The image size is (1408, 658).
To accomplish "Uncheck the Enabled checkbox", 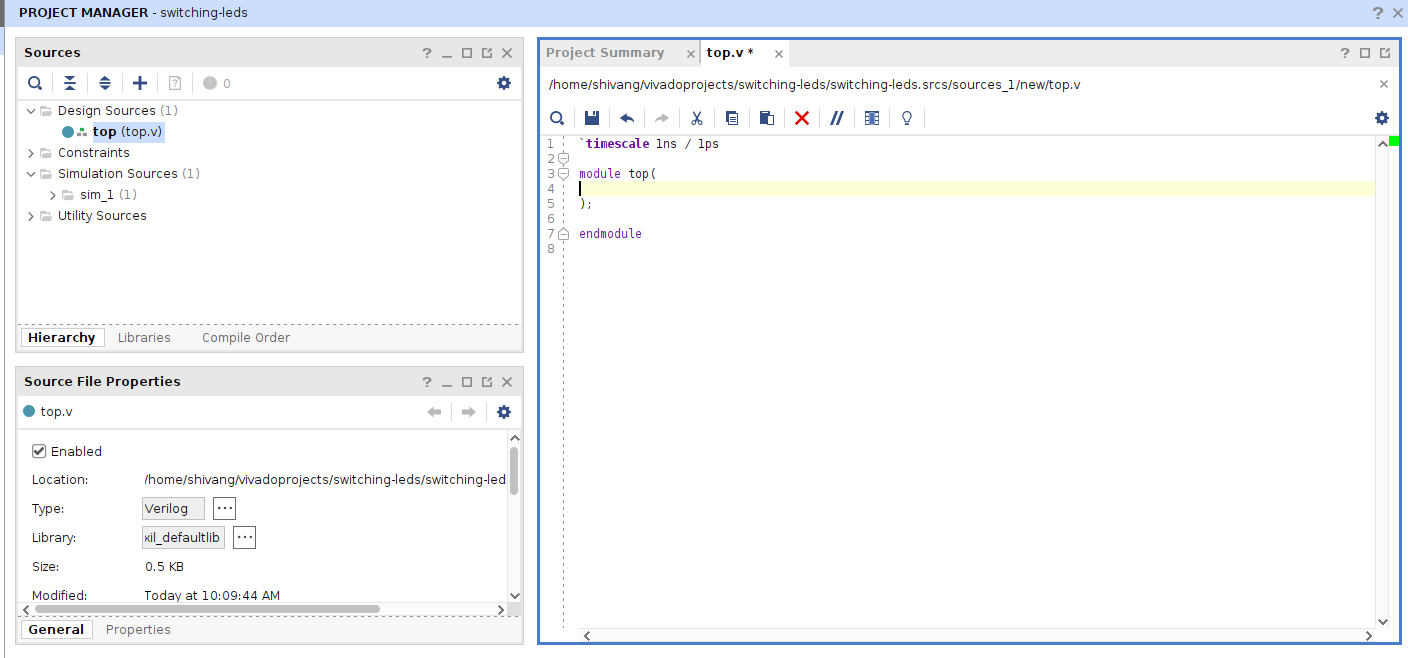I will pyautogui.click(x=40, y=451).
